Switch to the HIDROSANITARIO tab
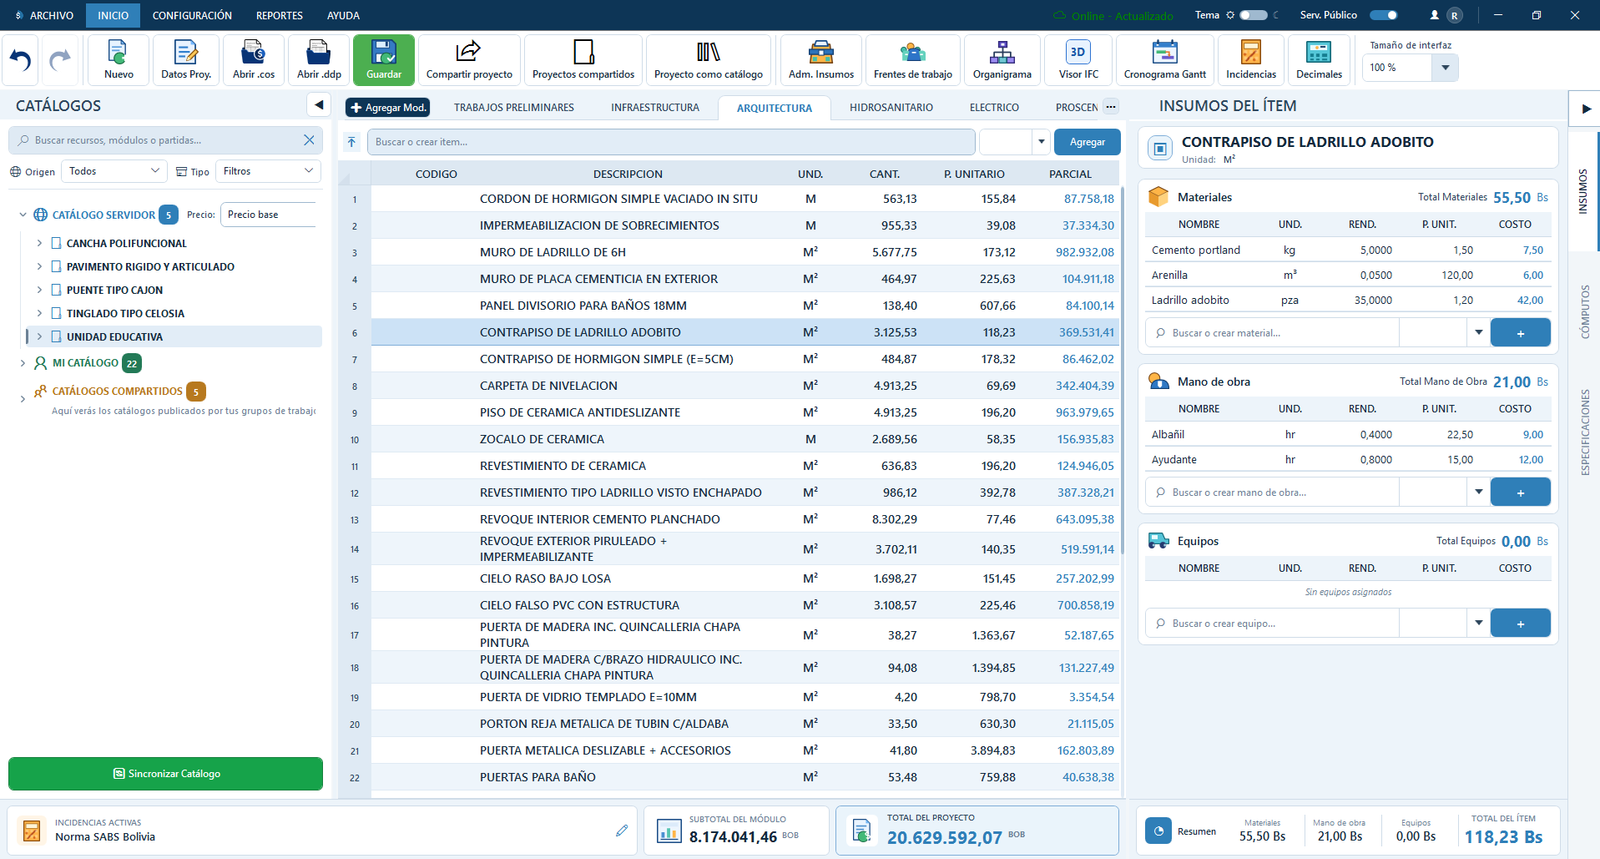 [x=891, y=107]
